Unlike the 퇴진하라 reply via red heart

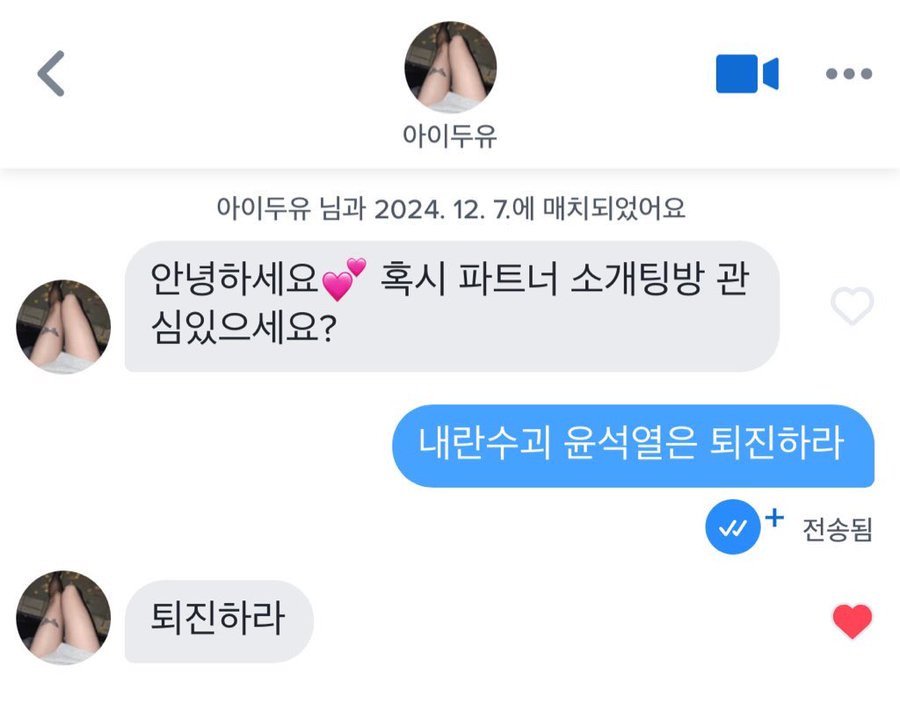(852, 622)
